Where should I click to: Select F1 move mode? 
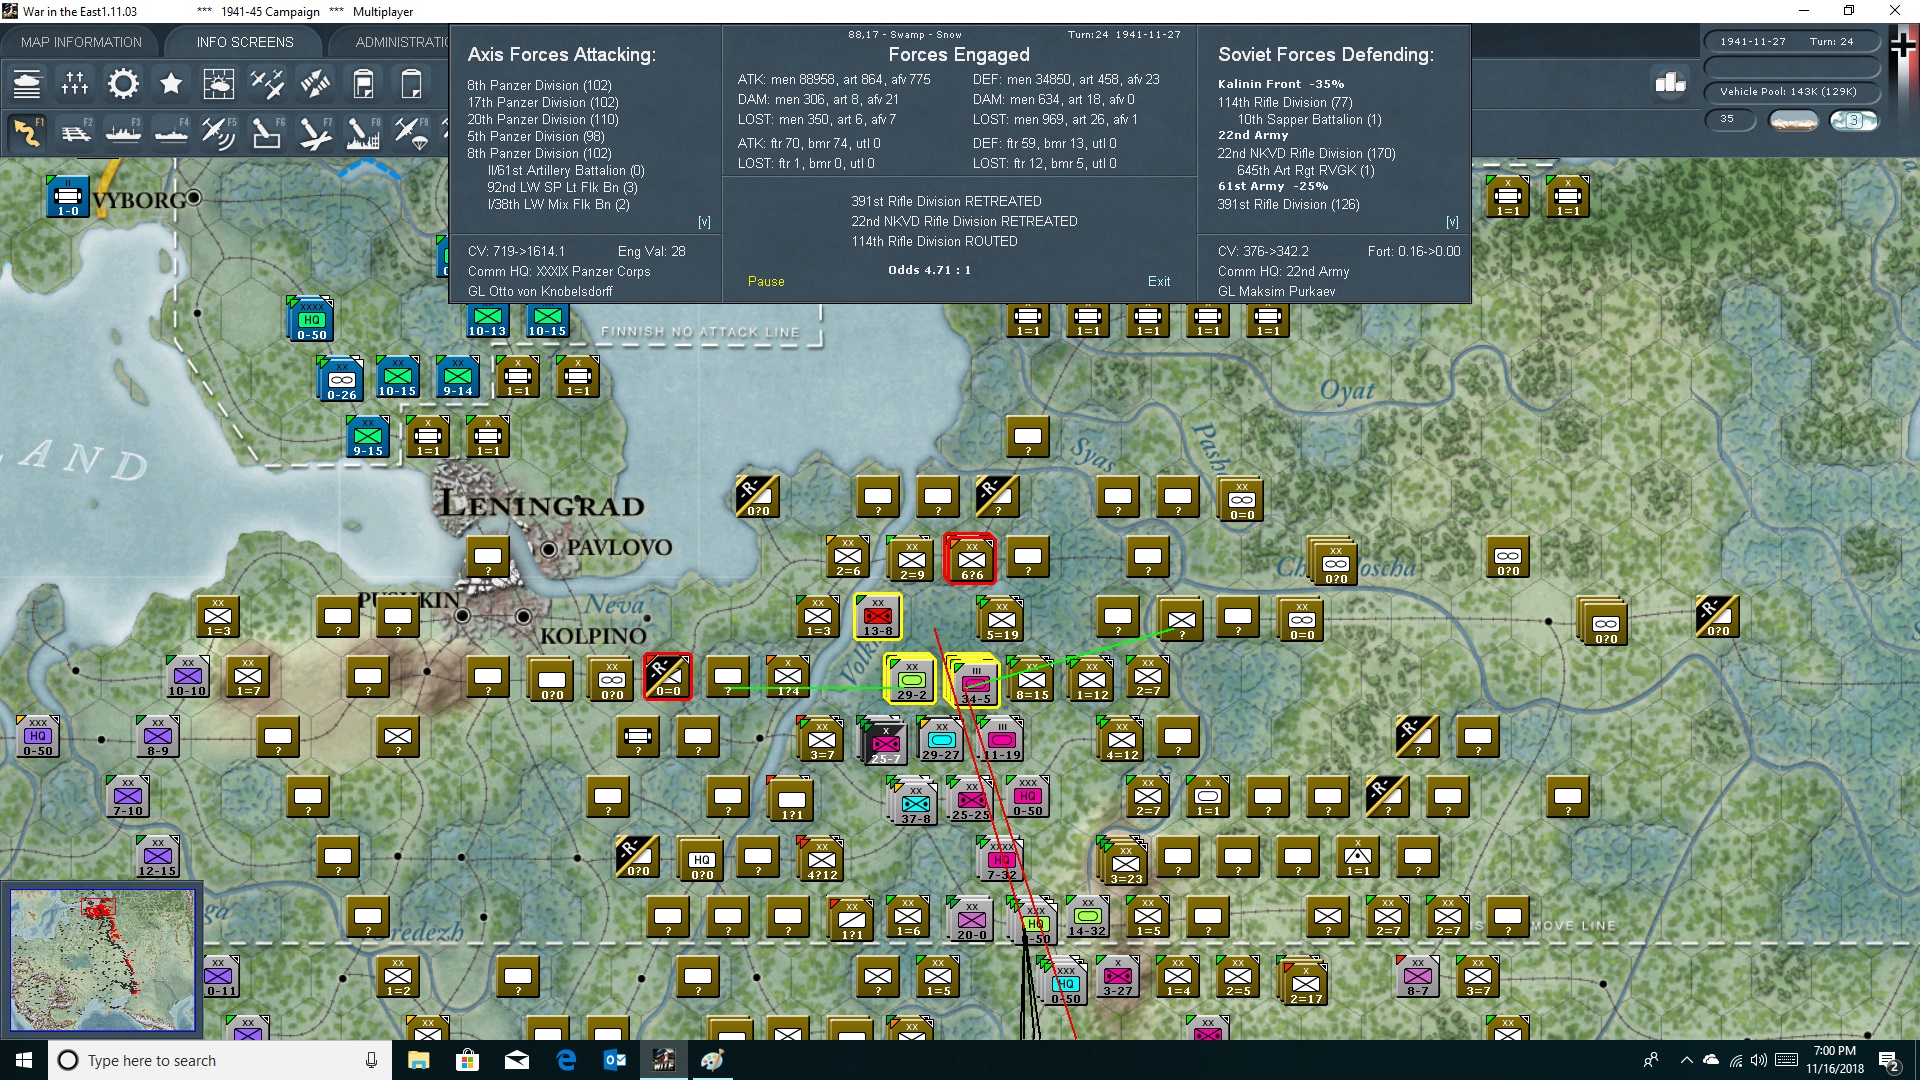(27, 132)
